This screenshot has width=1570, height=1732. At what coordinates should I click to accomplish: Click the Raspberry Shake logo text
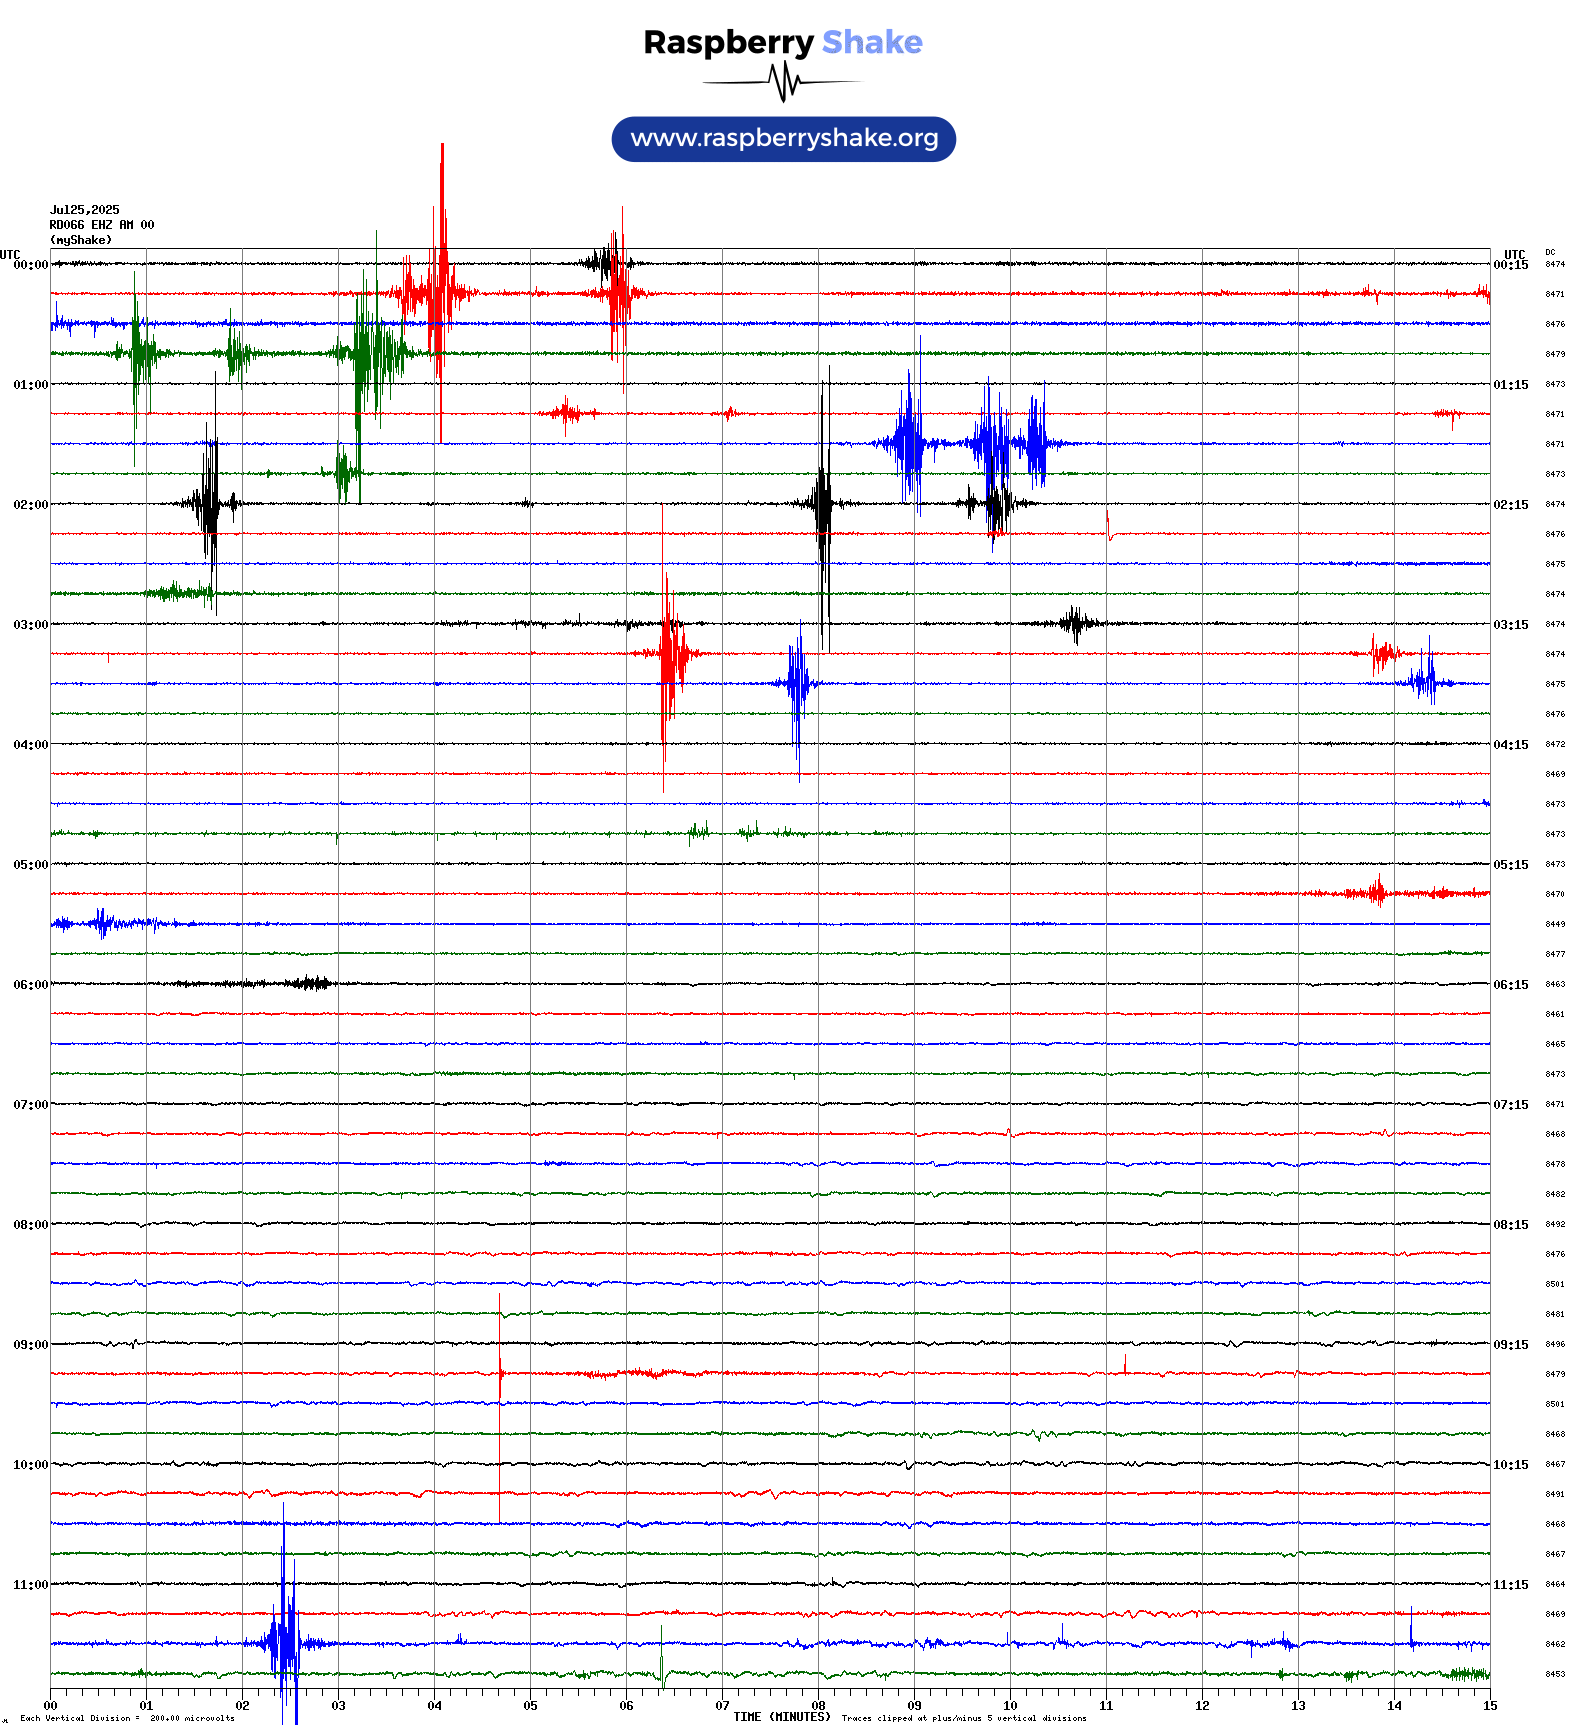tap(782, 42)
